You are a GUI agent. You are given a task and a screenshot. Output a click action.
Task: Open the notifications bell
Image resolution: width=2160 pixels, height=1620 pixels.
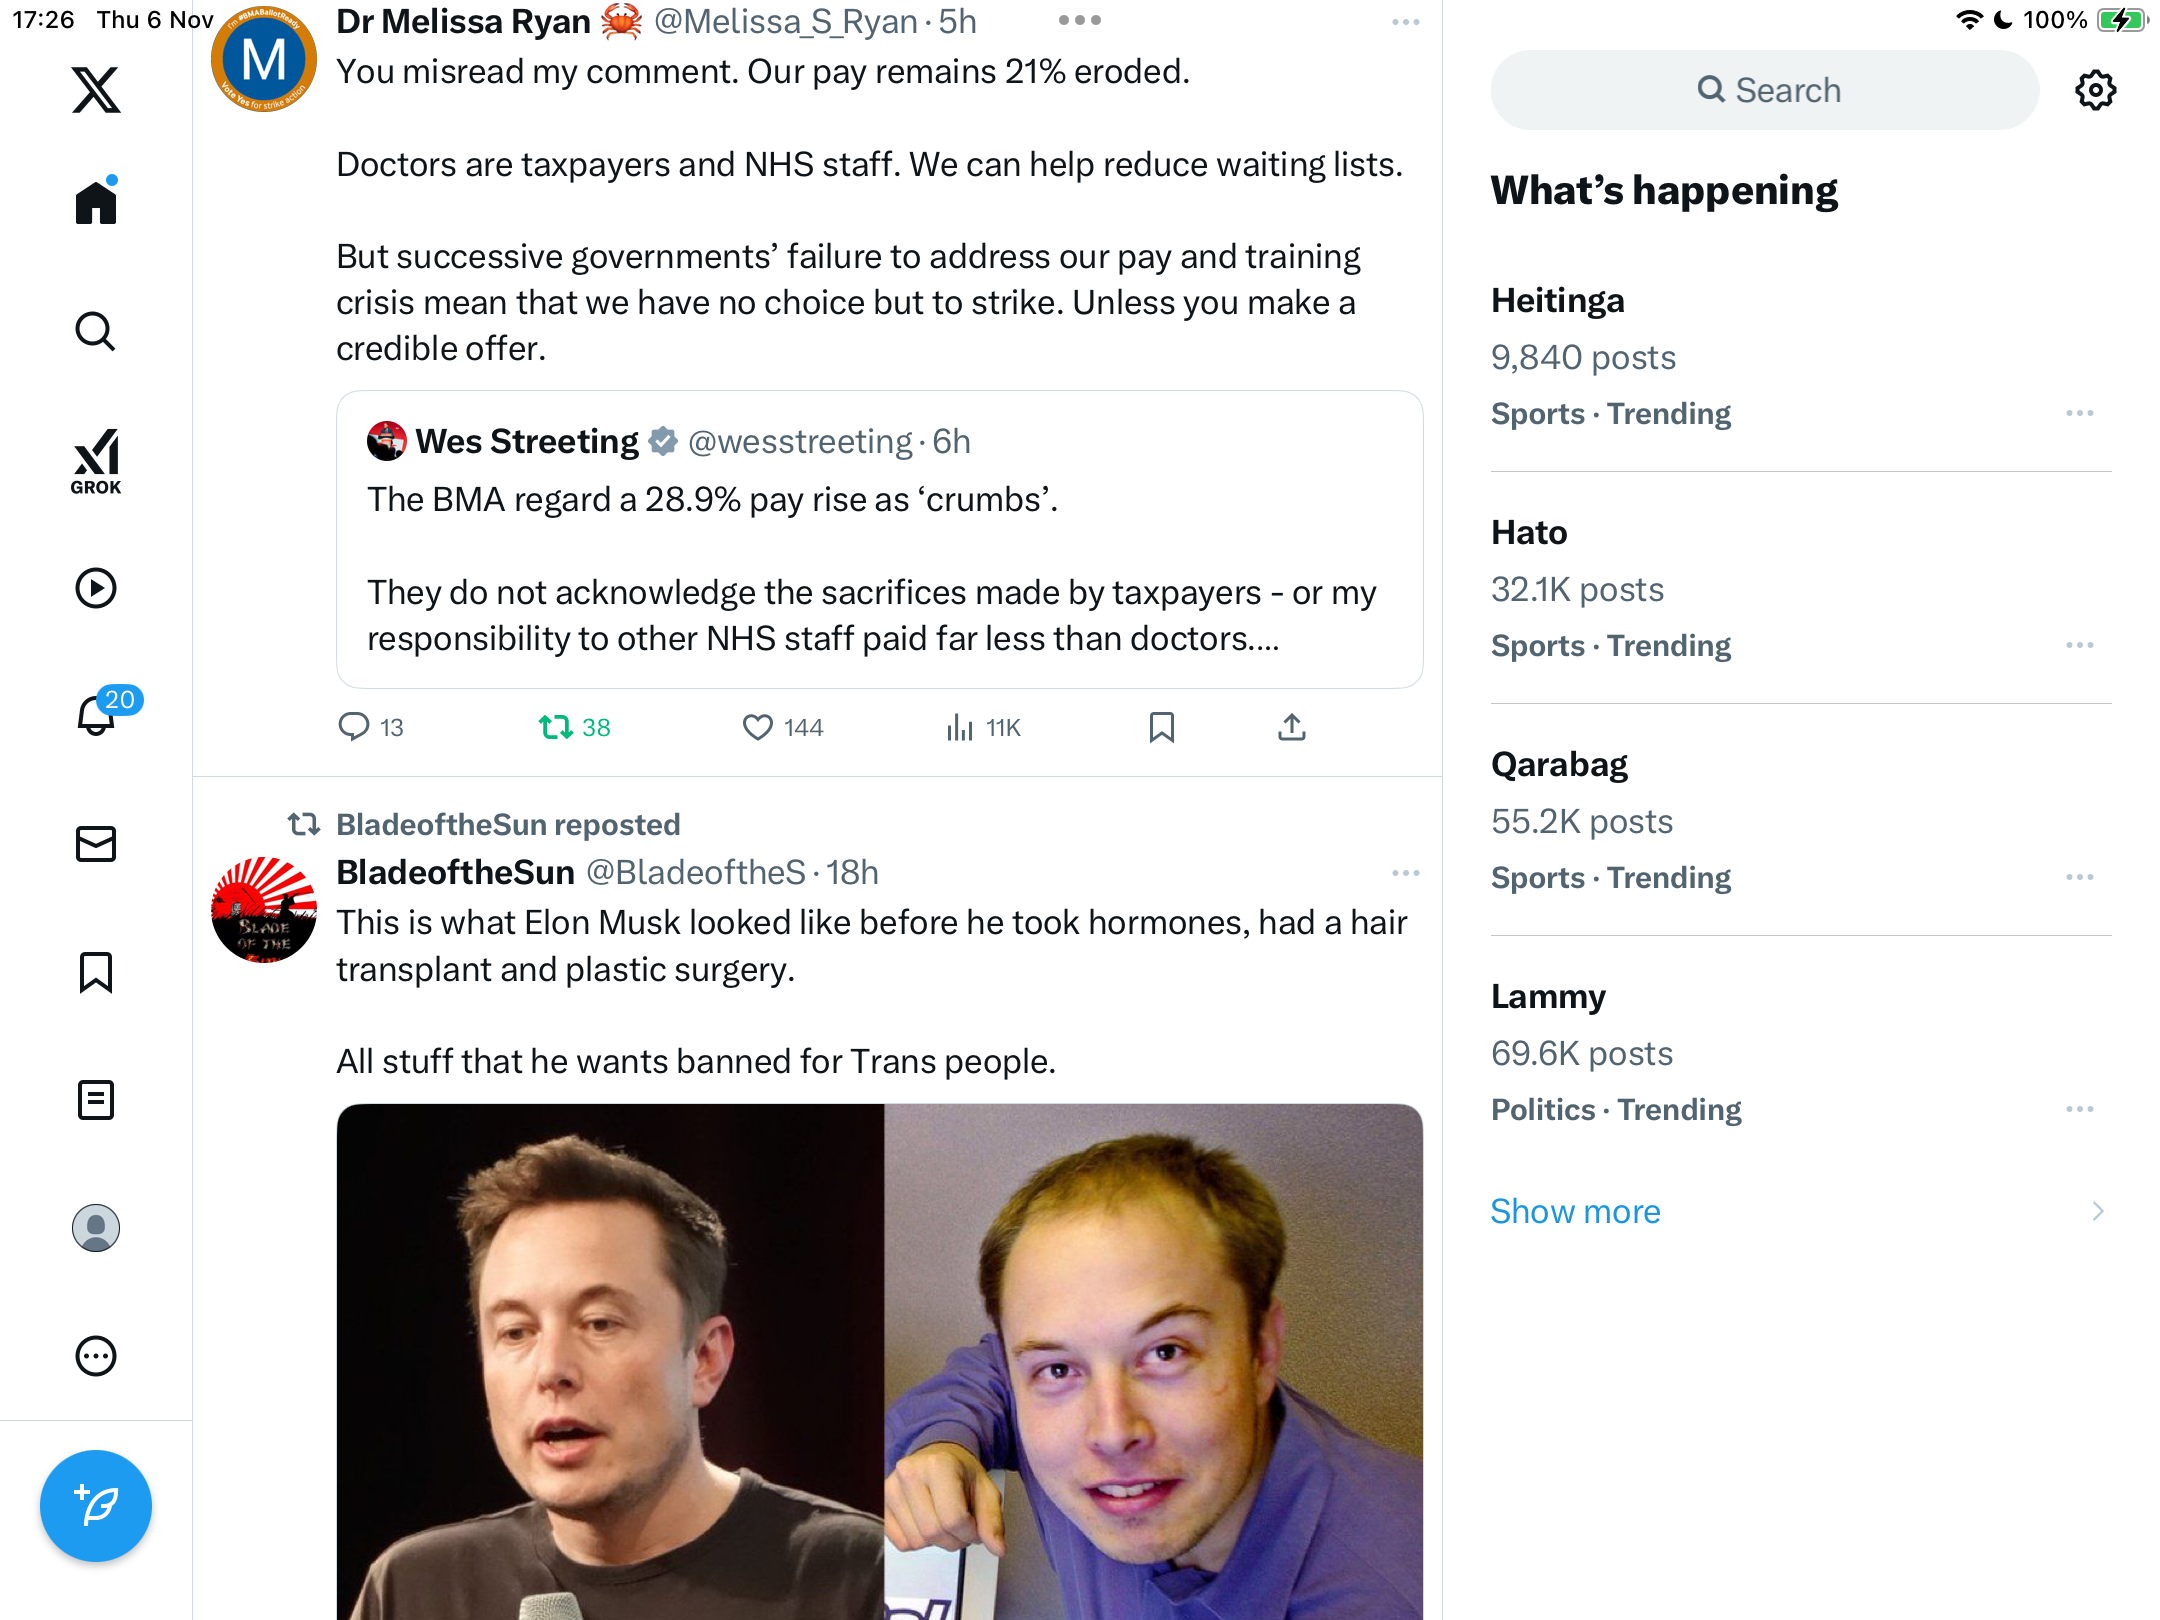tap(96, 715)
